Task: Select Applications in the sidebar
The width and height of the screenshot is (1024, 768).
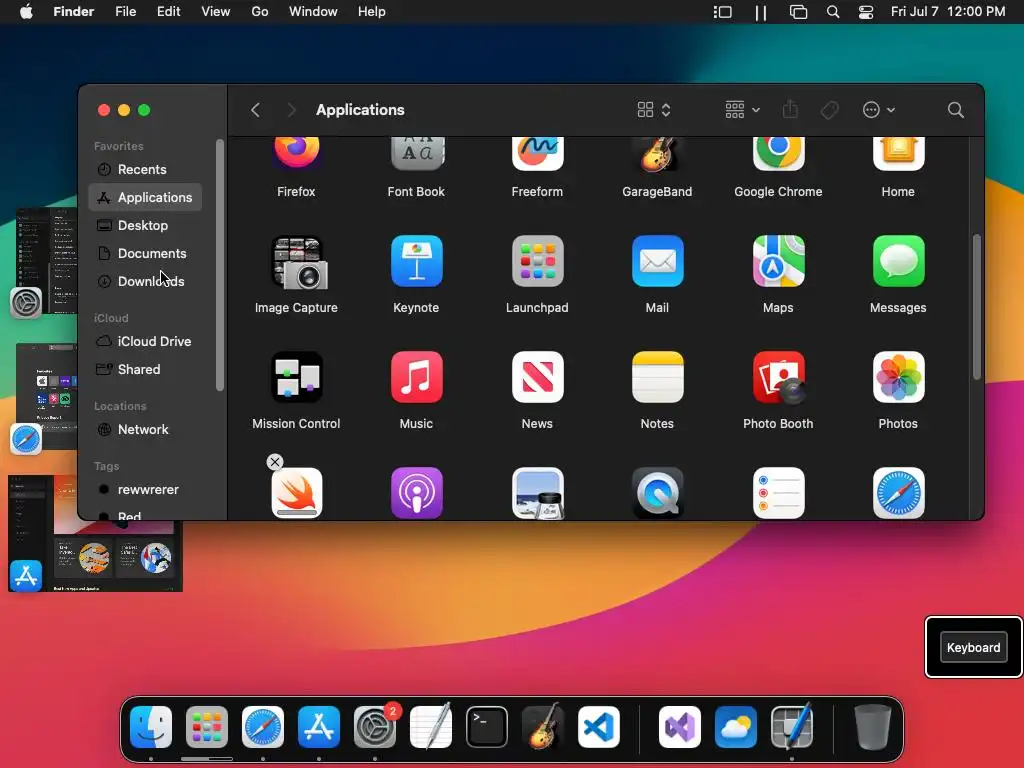Action: click(x=145, y=197)
